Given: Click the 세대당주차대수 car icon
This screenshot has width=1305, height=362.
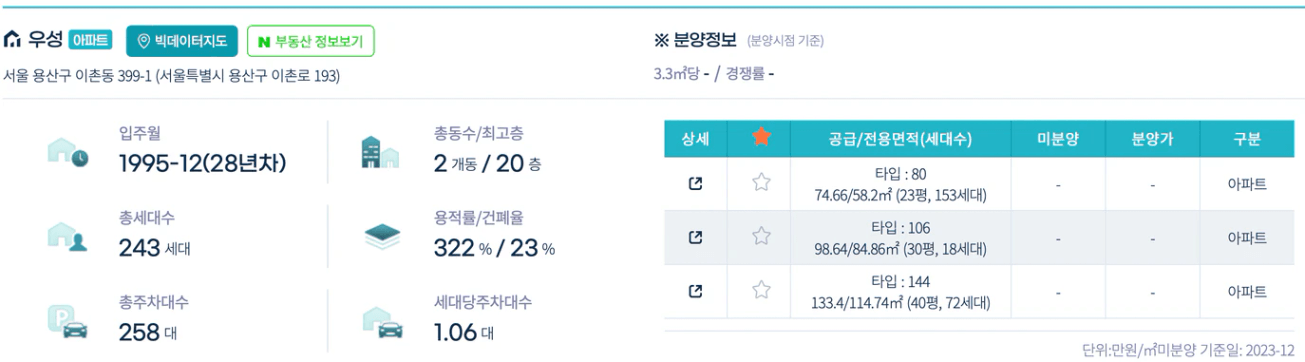Looking at the screenshot, I should pyautogui.click(x=380, y=320).
